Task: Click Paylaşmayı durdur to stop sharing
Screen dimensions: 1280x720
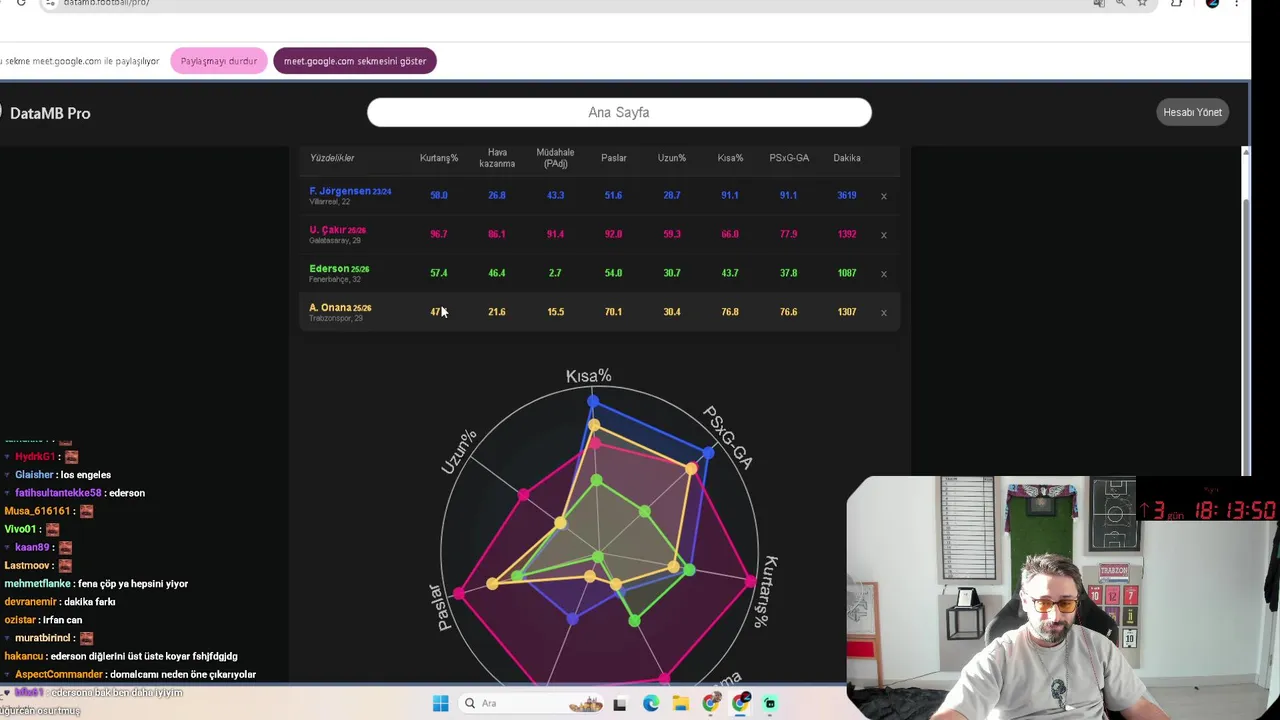Action: [x=219, y=61]
